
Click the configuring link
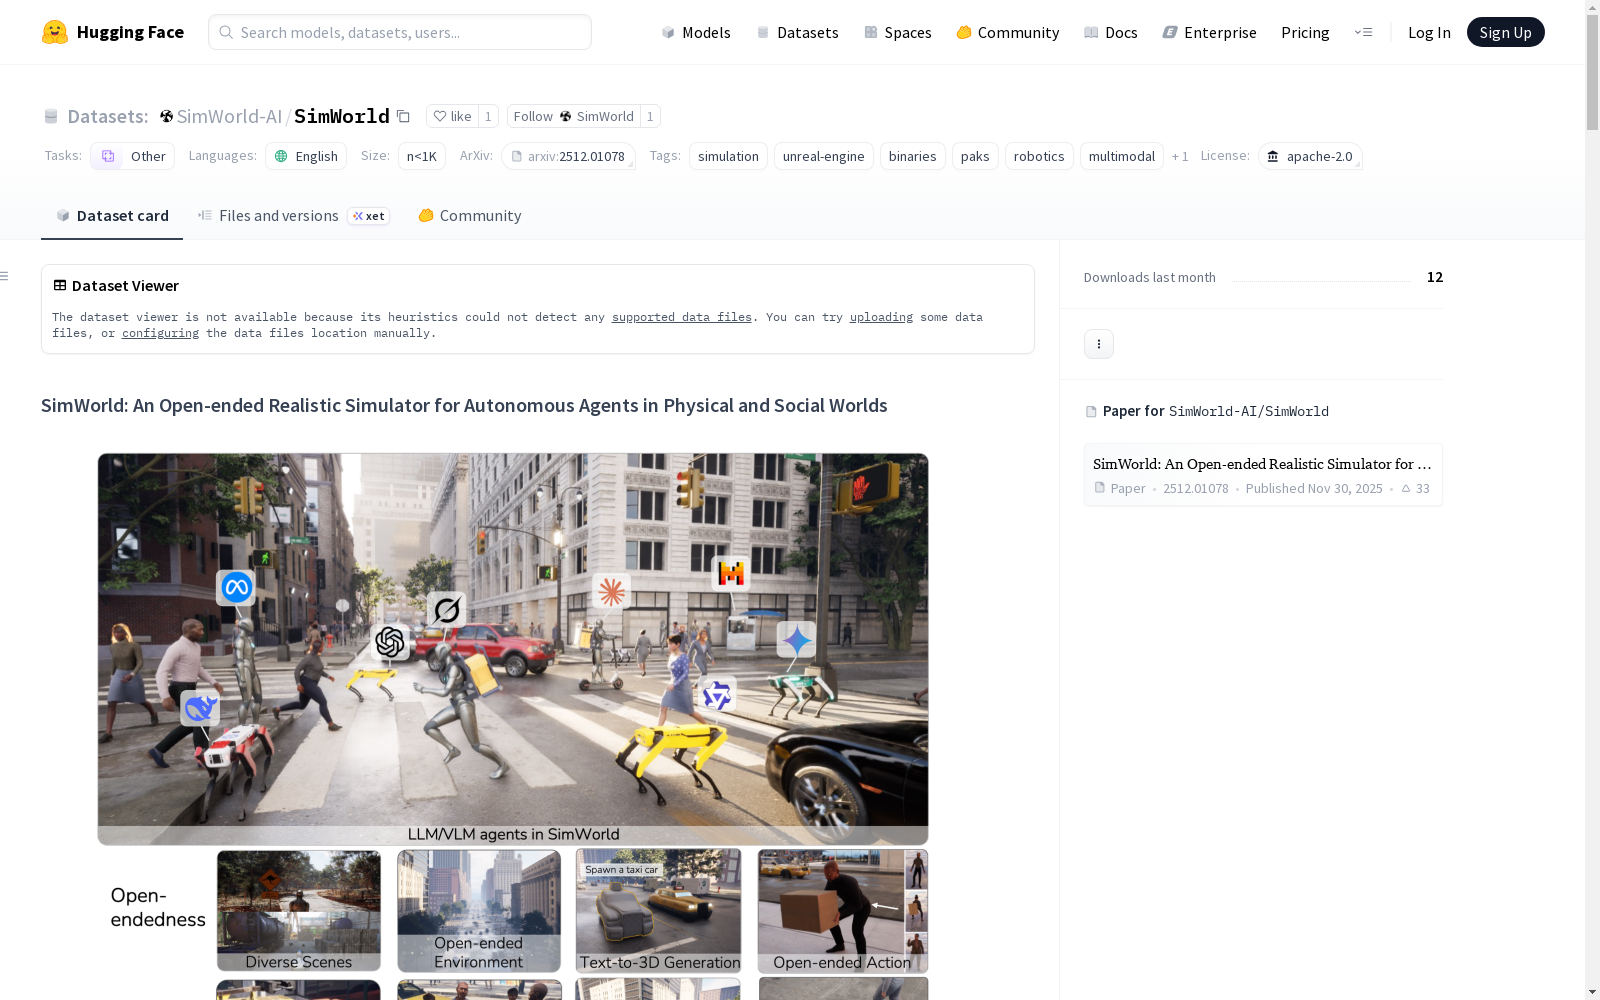160,333
